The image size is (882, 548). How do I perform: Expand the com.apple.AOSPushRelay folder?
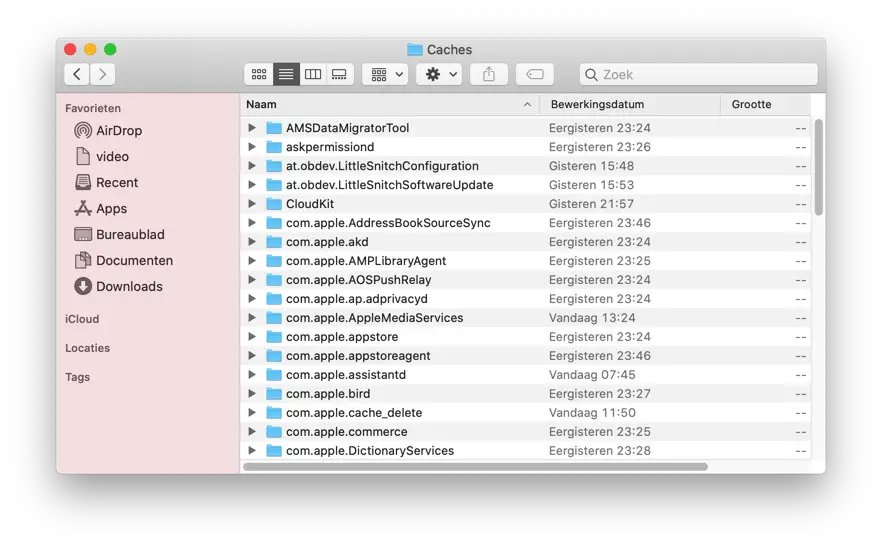pos(252,280)
